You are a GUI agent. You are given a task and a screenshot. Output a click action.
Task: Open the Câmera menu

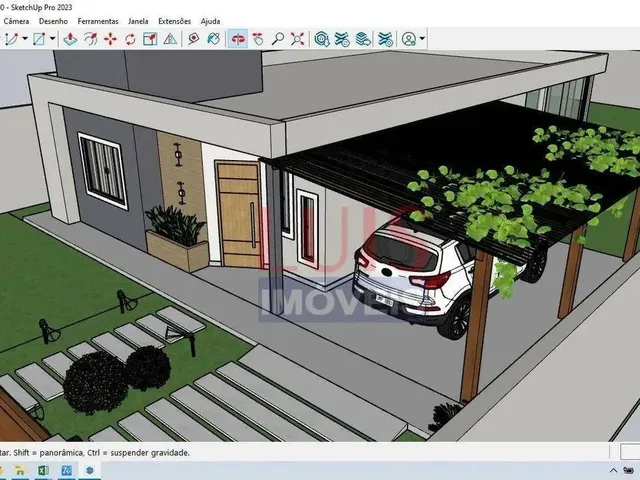(x=16, y=21)
